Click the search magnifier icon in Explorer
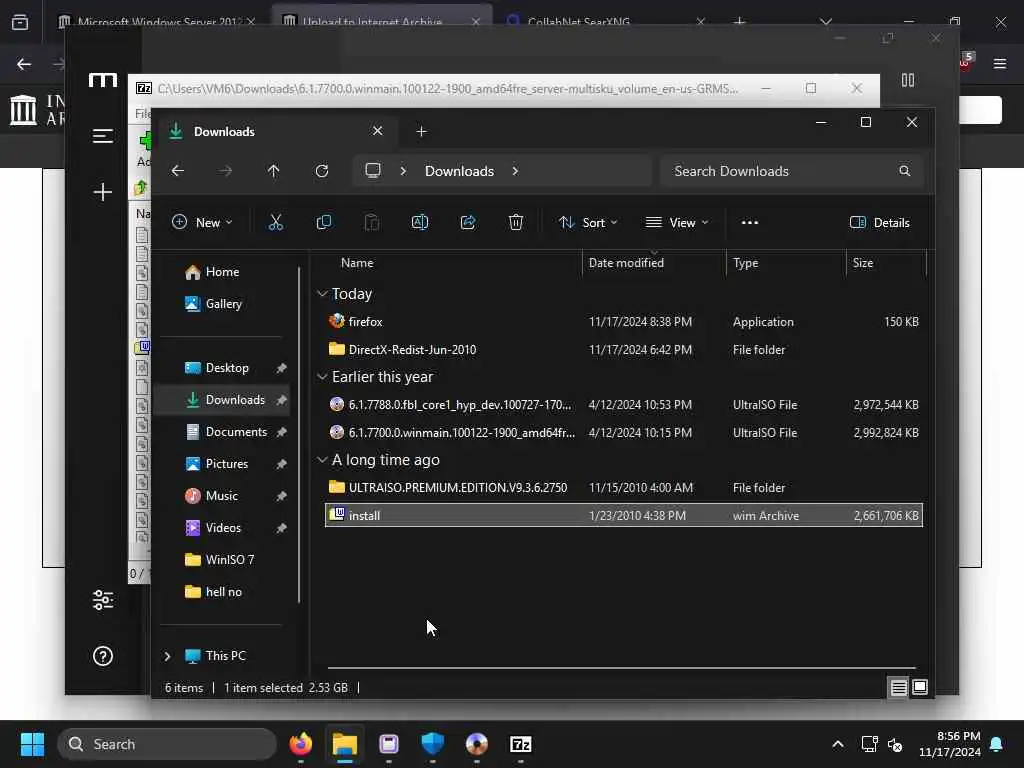1024x768 pixels. [904, 171]
